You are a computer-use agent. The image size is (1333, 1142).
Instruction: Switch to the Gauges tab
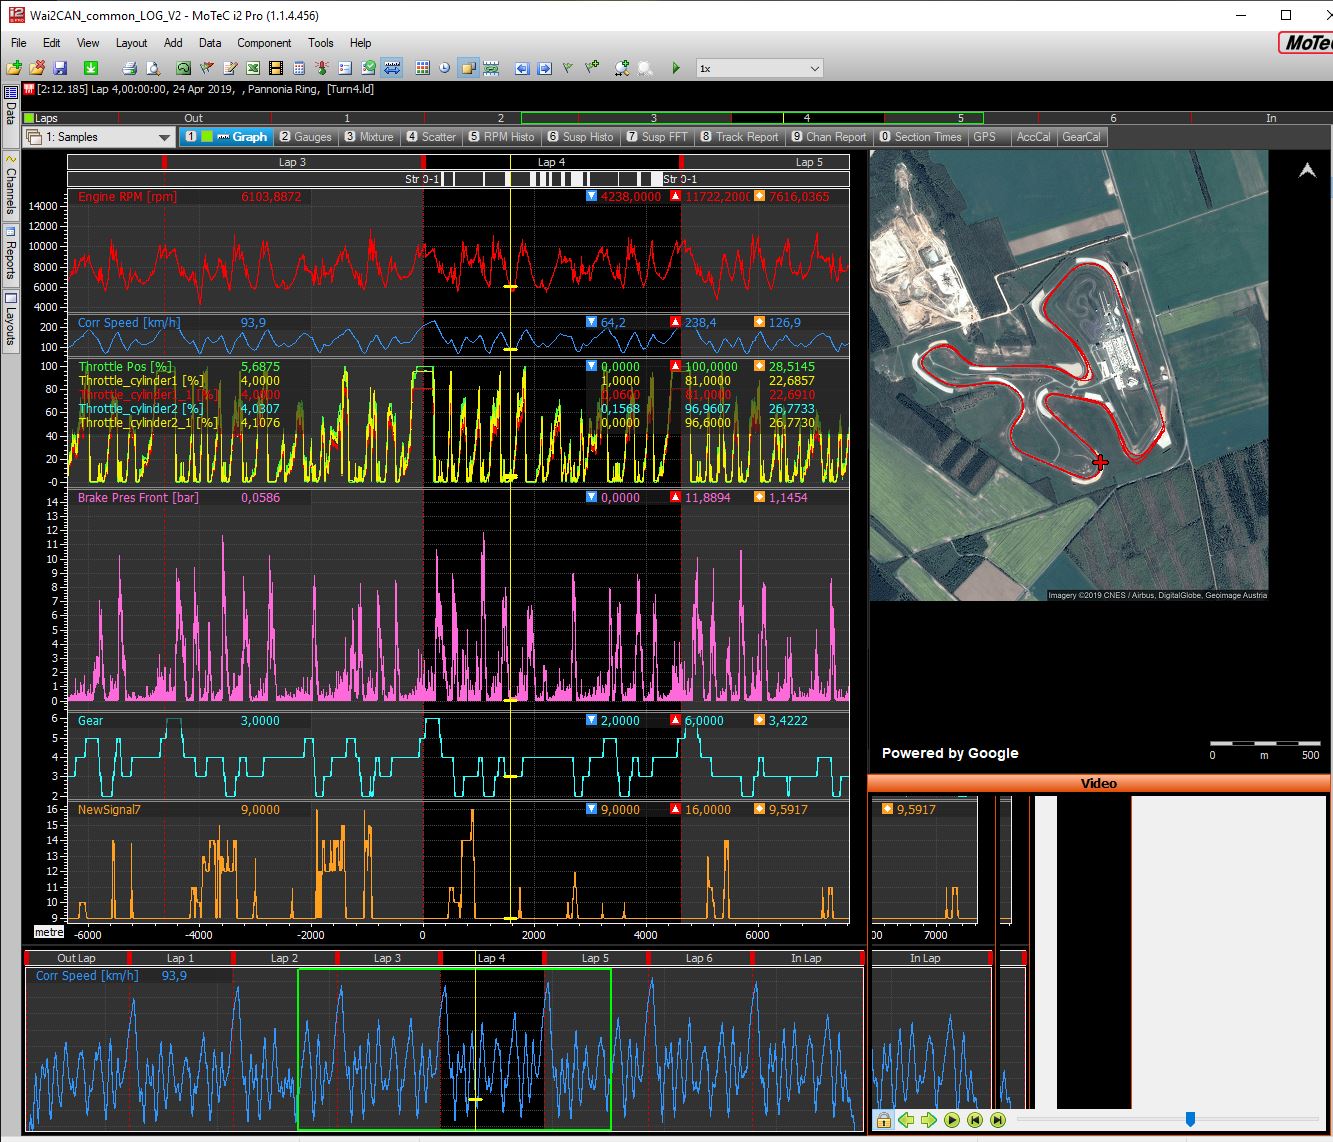[x=305, y=137]
